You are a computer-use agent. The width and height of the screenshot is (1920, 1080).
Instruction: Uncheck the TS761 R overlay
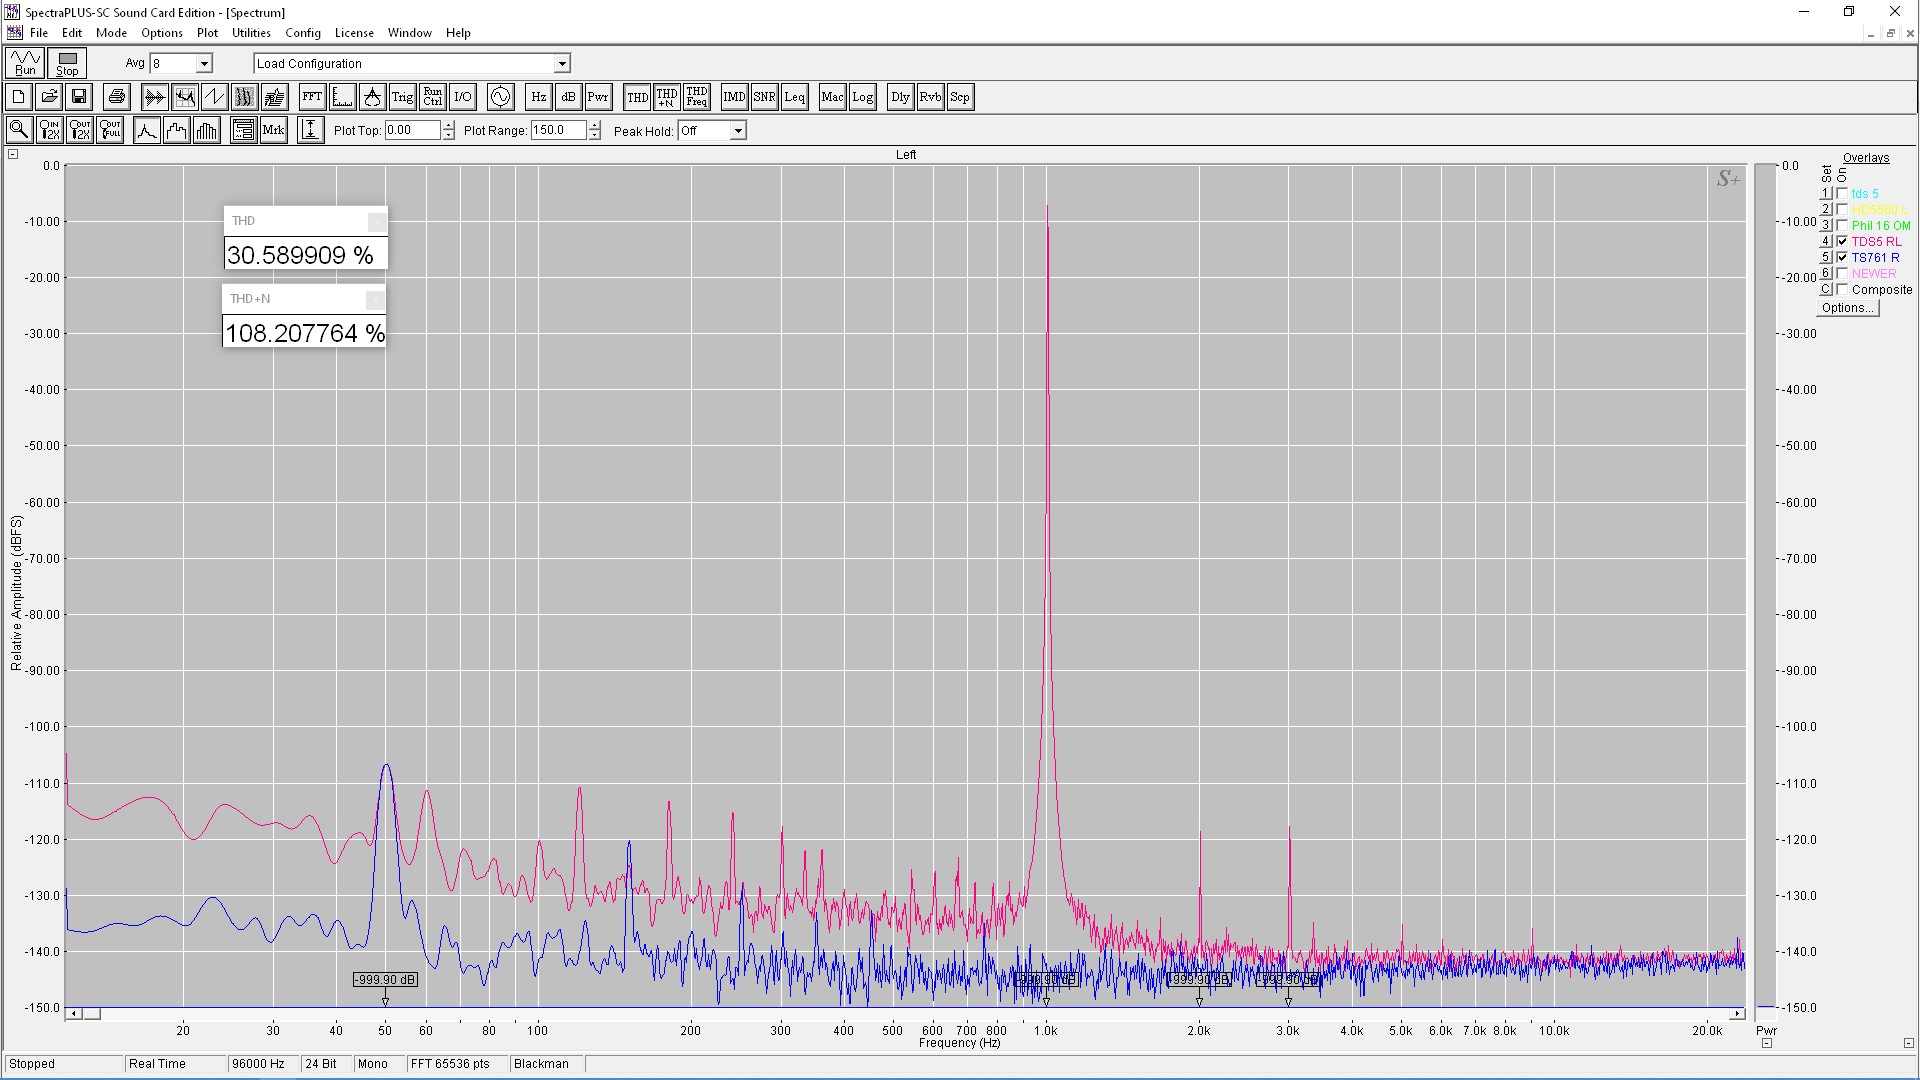tap(1842, 257)
